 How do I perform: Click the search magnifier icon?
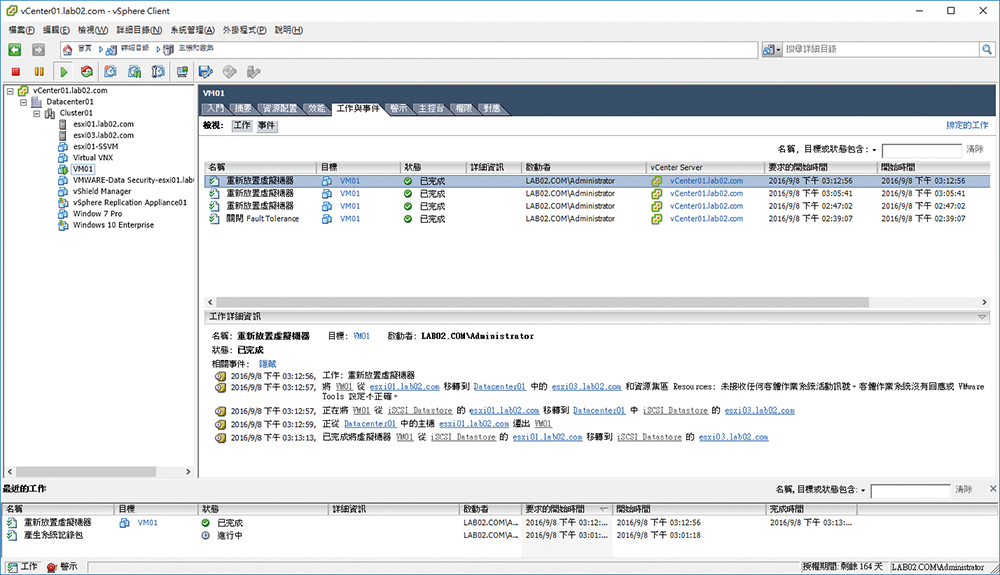[x=987, y=49]
